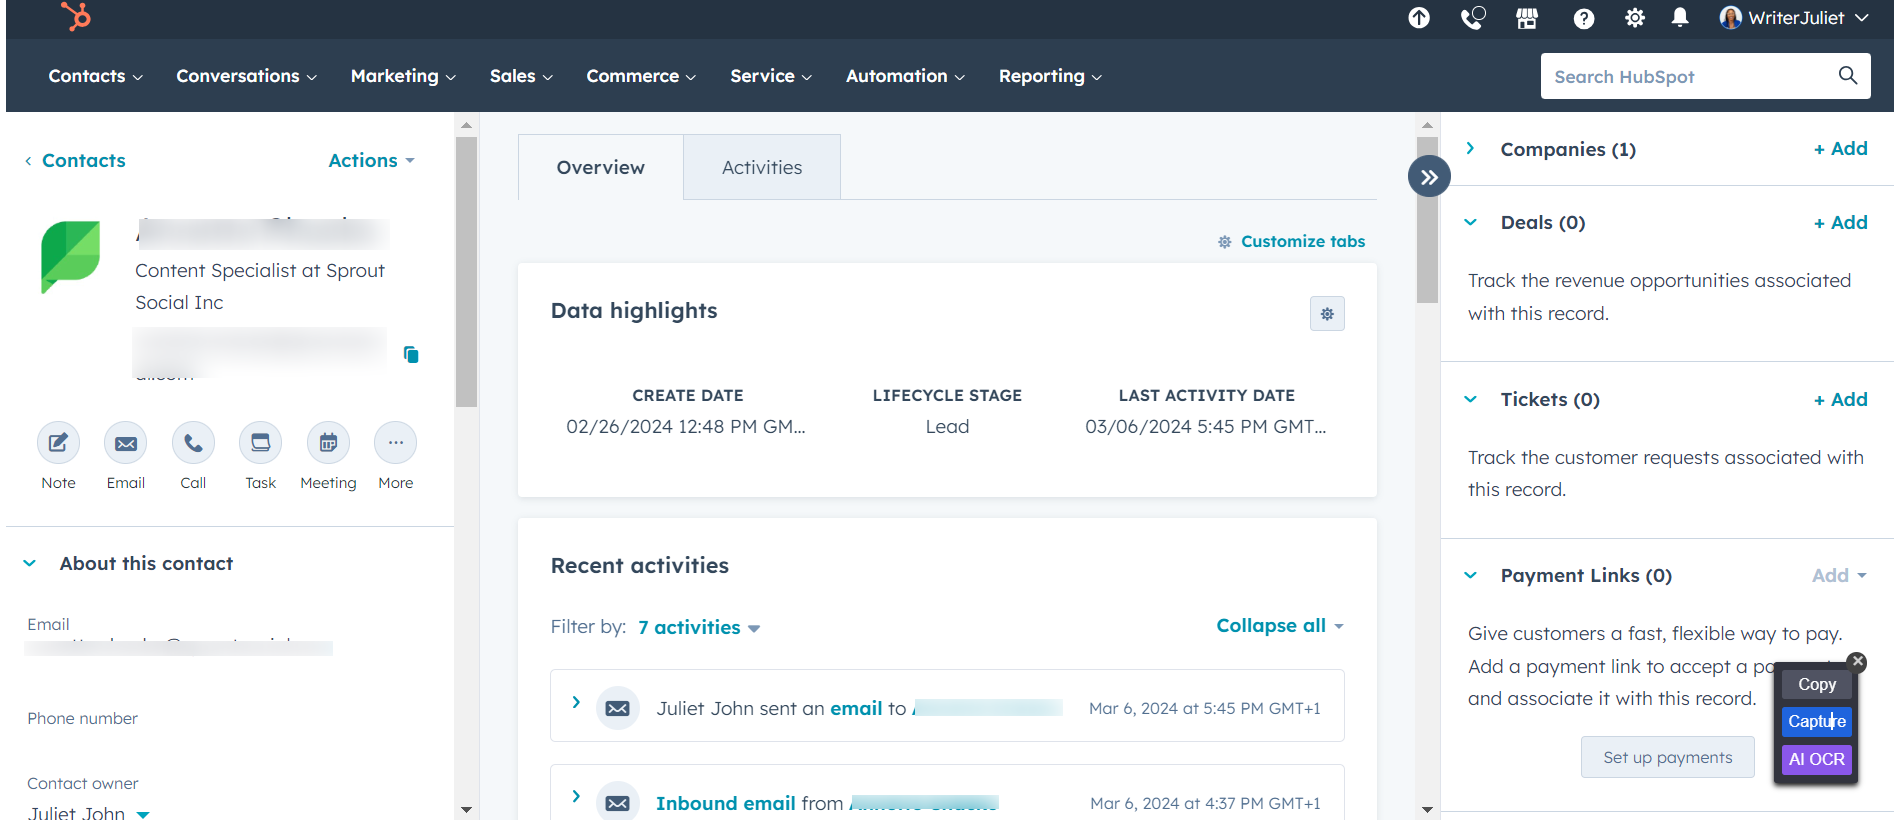Add a company association
The height and width of the screenshot is (820, 1894).
point(1841,148)
